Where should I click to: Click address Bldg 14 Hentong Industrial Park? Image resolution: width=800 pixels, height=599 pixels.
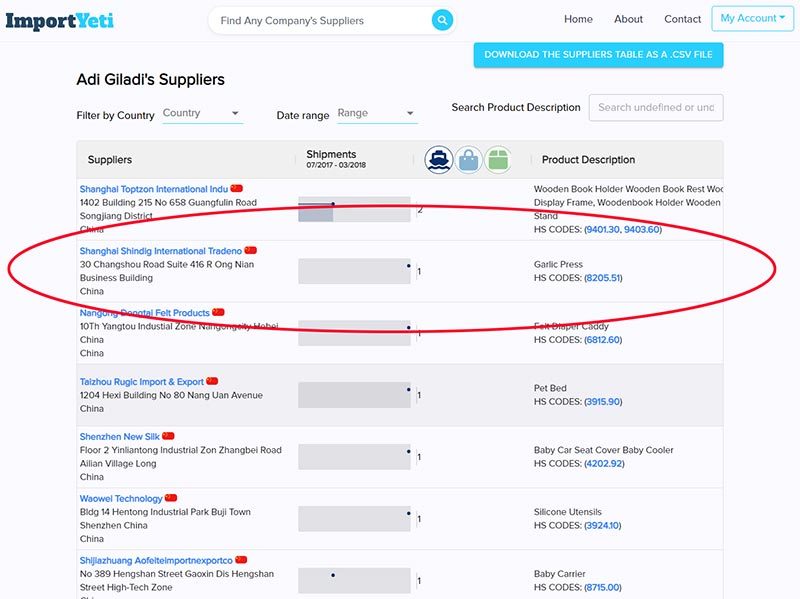tap(165, 512)
